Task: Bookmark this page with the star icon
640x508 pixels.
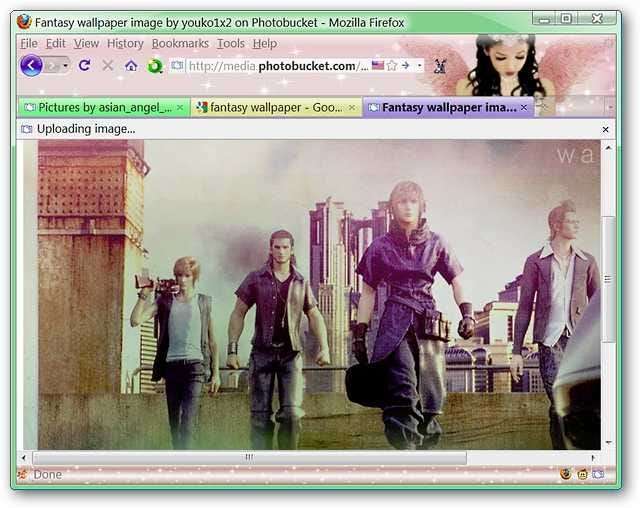Action: coord(391,65)
